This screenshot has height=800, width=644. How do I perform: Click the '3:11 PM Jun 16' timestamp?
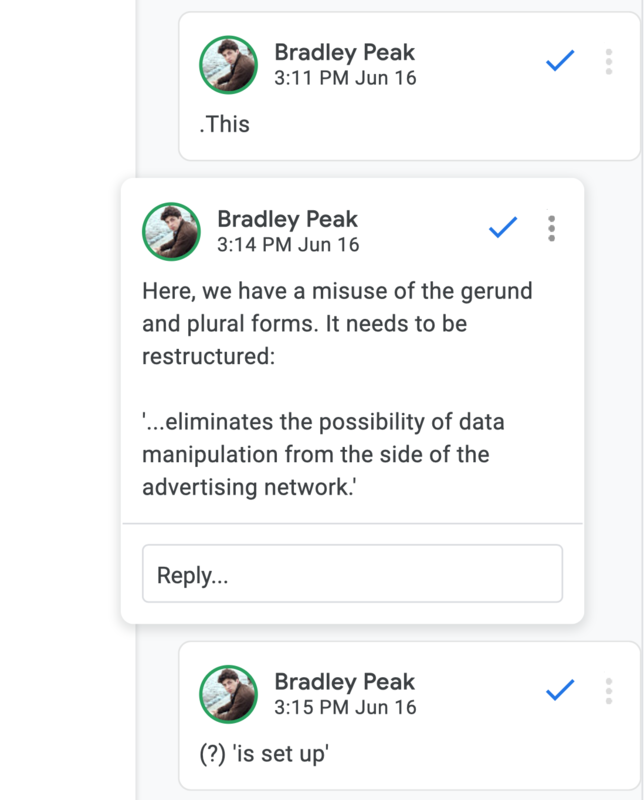pyautogui.click(x=345, y=77)
